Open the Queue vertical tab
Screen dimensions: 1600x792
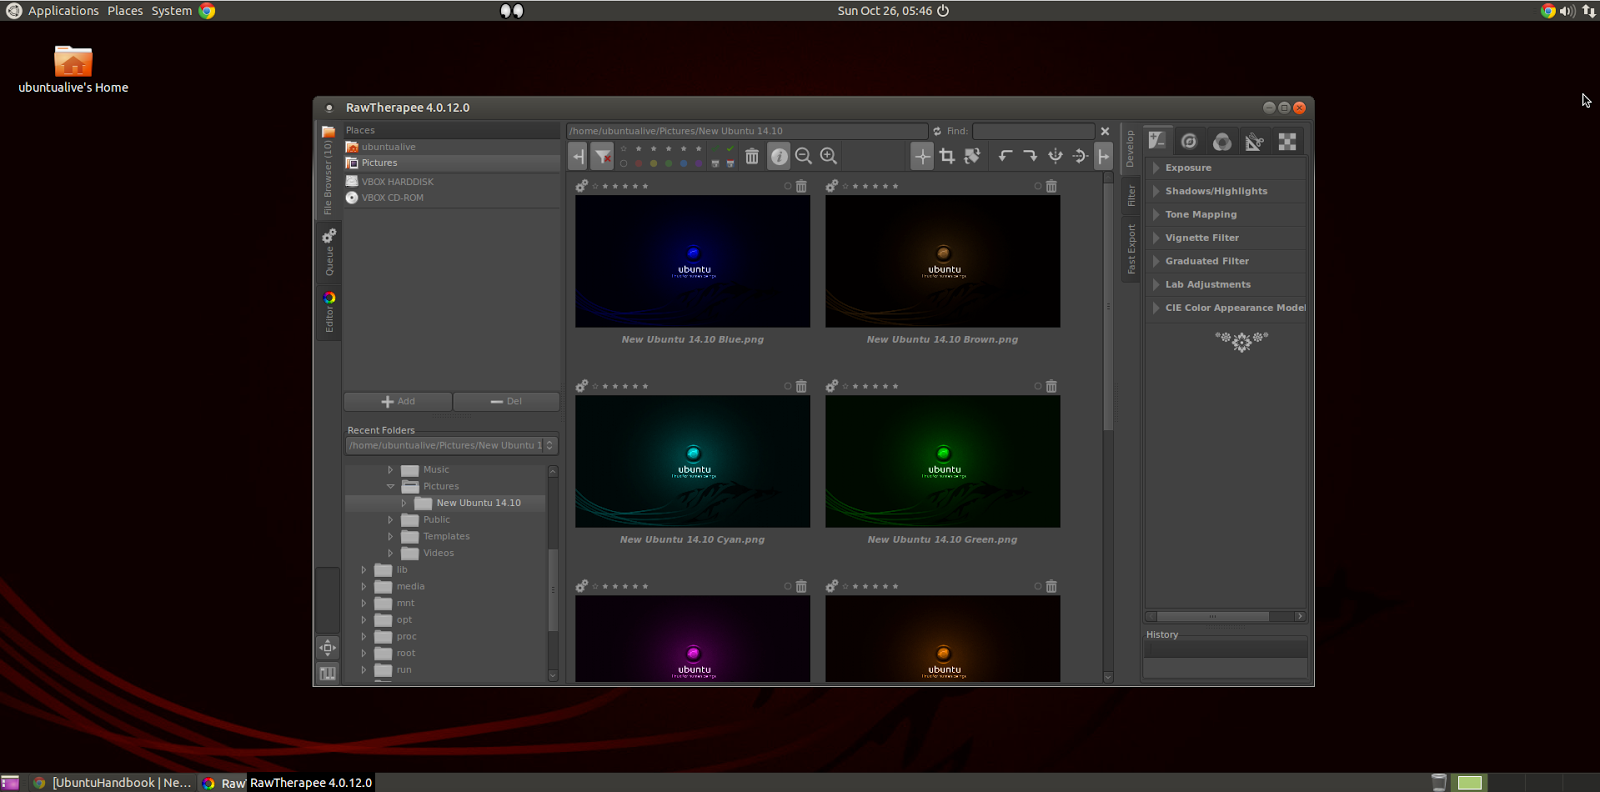point(328,252)
